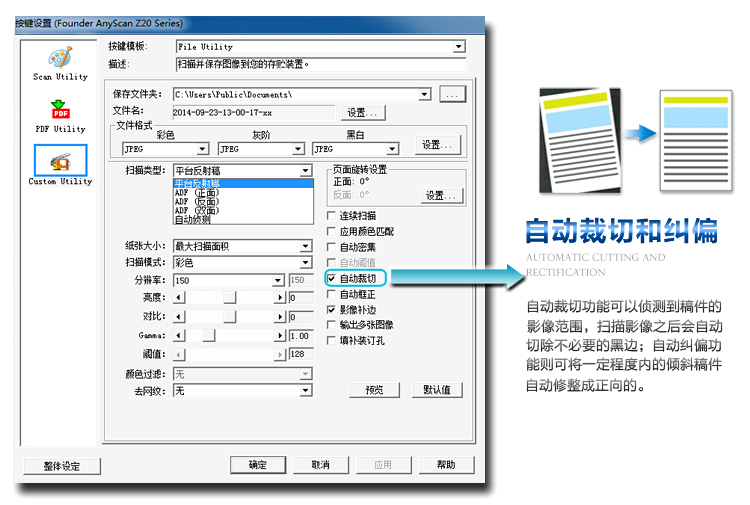Click the brightness slider thumb

(229, 298)
